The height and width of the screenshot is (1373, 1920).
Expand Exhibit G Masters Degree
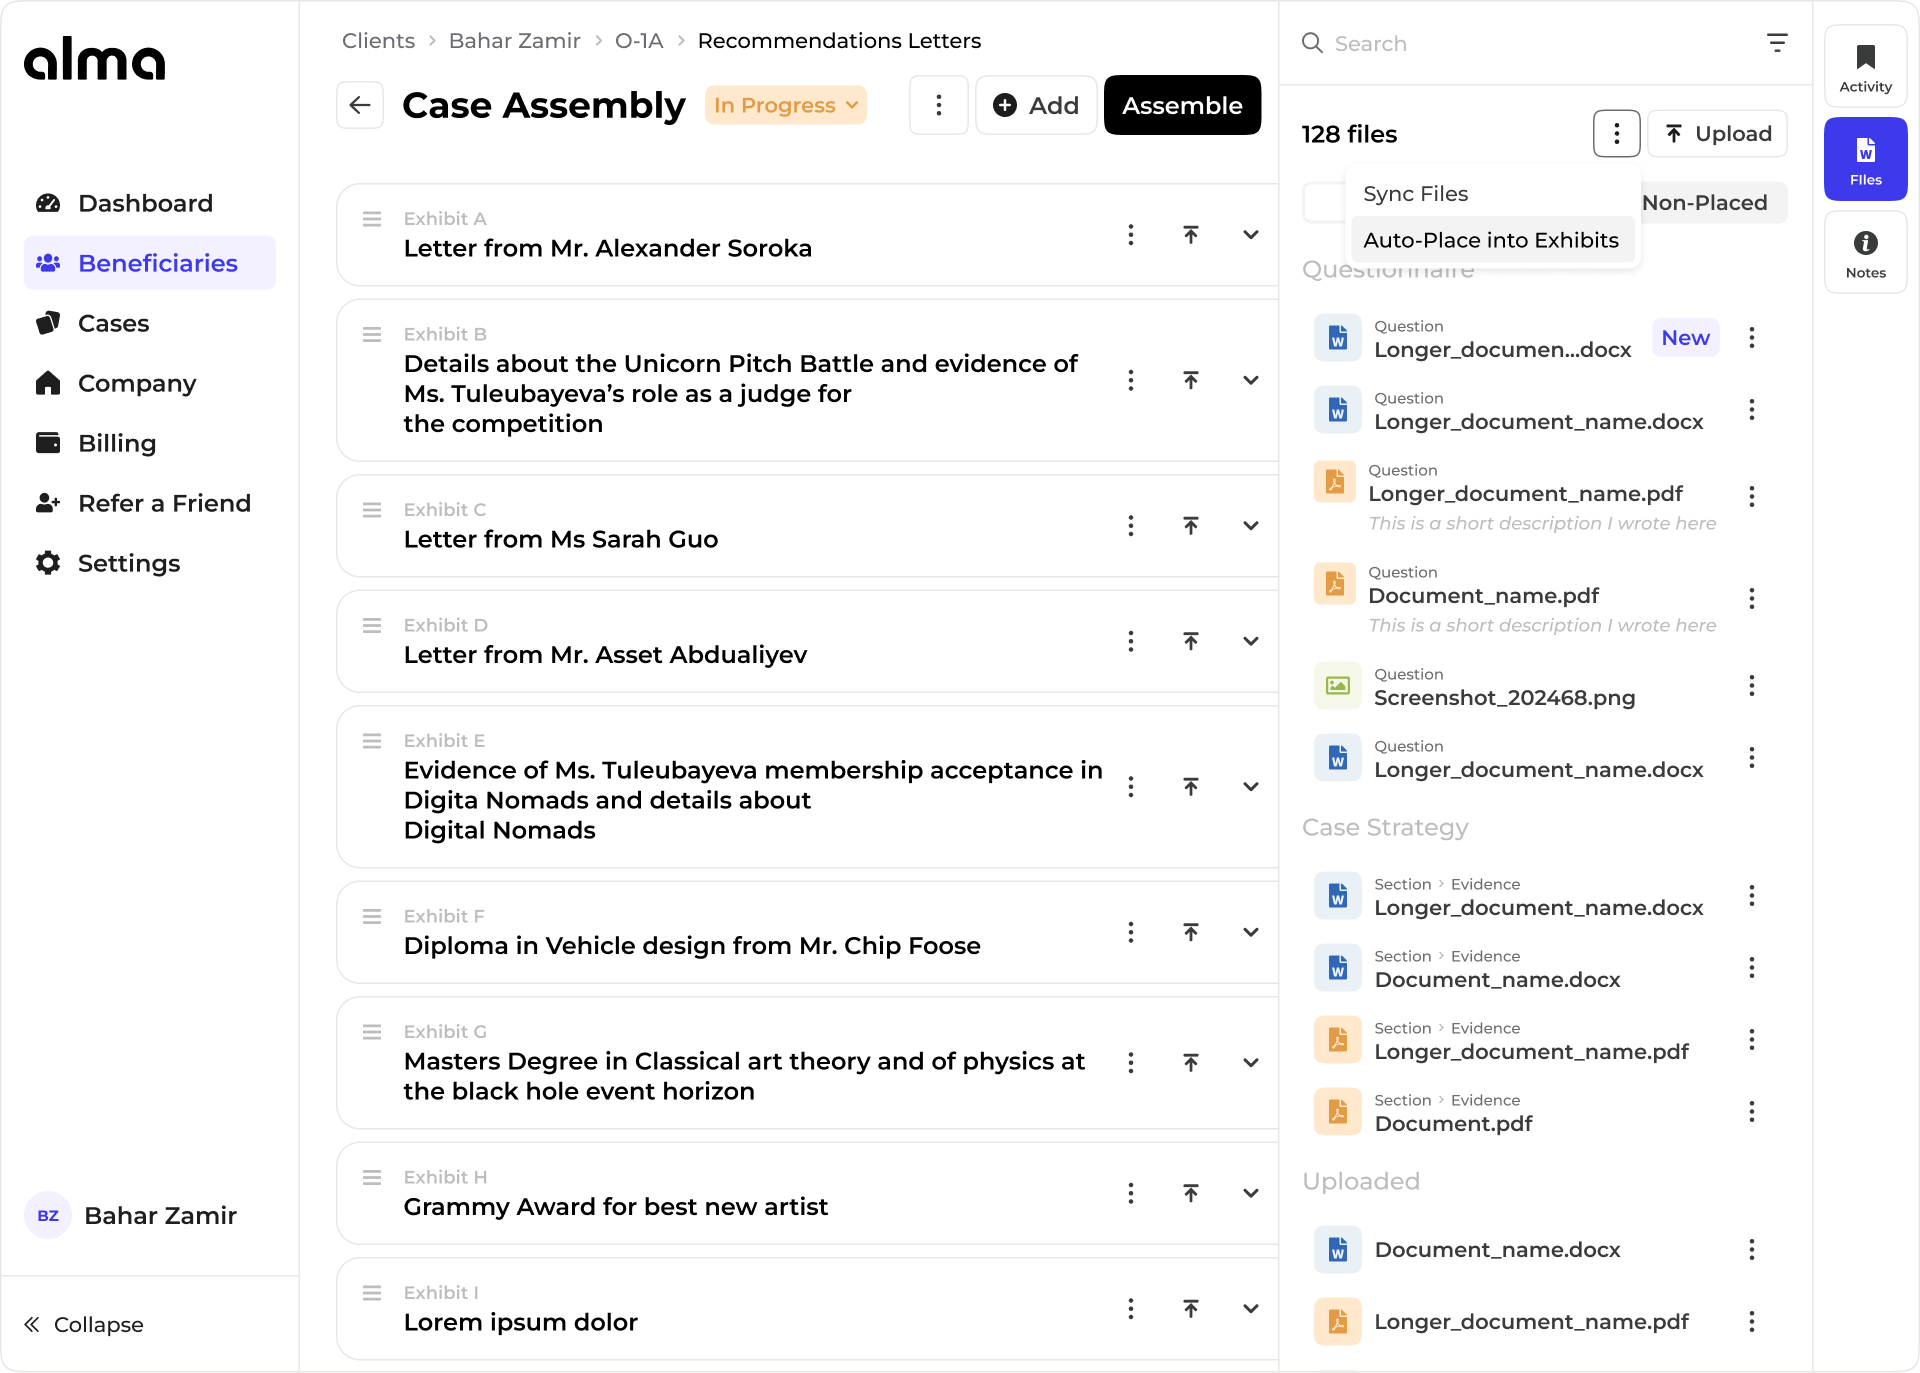pyautogui.click(x=1251, y=1063)
